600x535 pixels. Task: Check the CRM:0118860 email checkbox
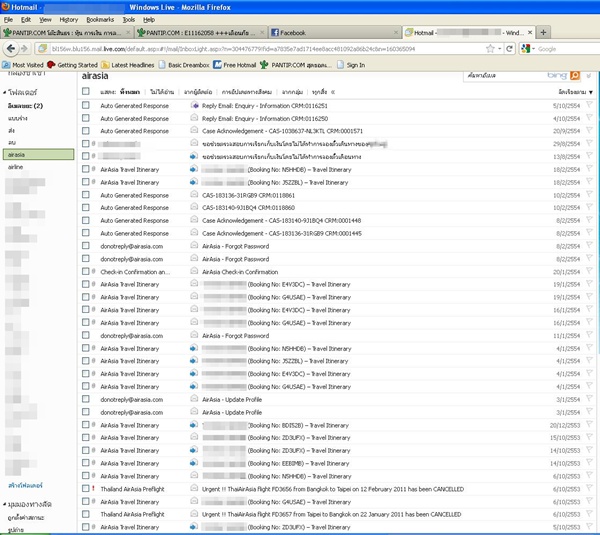click(x=86, y=207)
